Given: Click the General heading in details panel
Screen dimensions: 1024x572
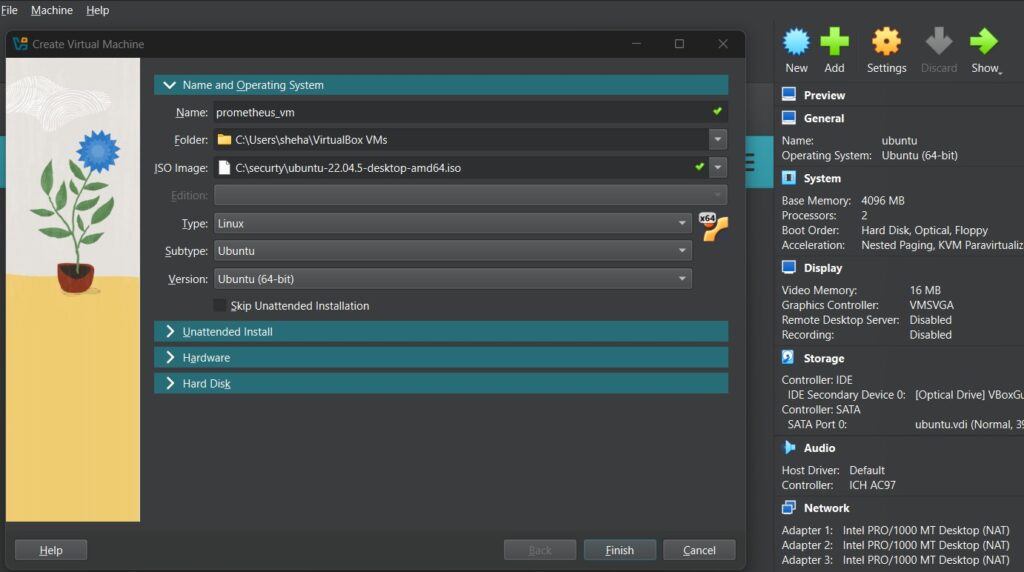Looking at the screenshot, I should [824, 118].
